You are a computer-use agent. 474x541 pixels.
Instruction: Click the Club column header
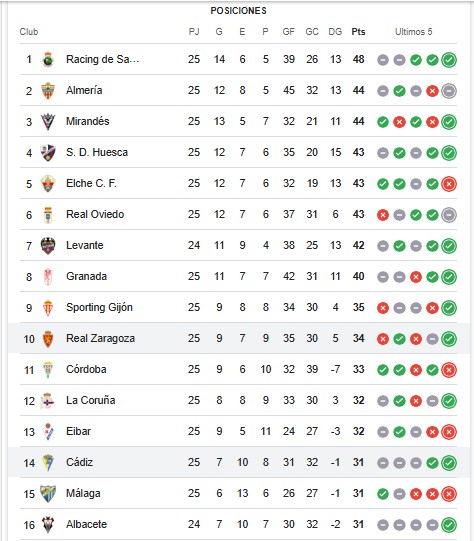tap(29, 32)
